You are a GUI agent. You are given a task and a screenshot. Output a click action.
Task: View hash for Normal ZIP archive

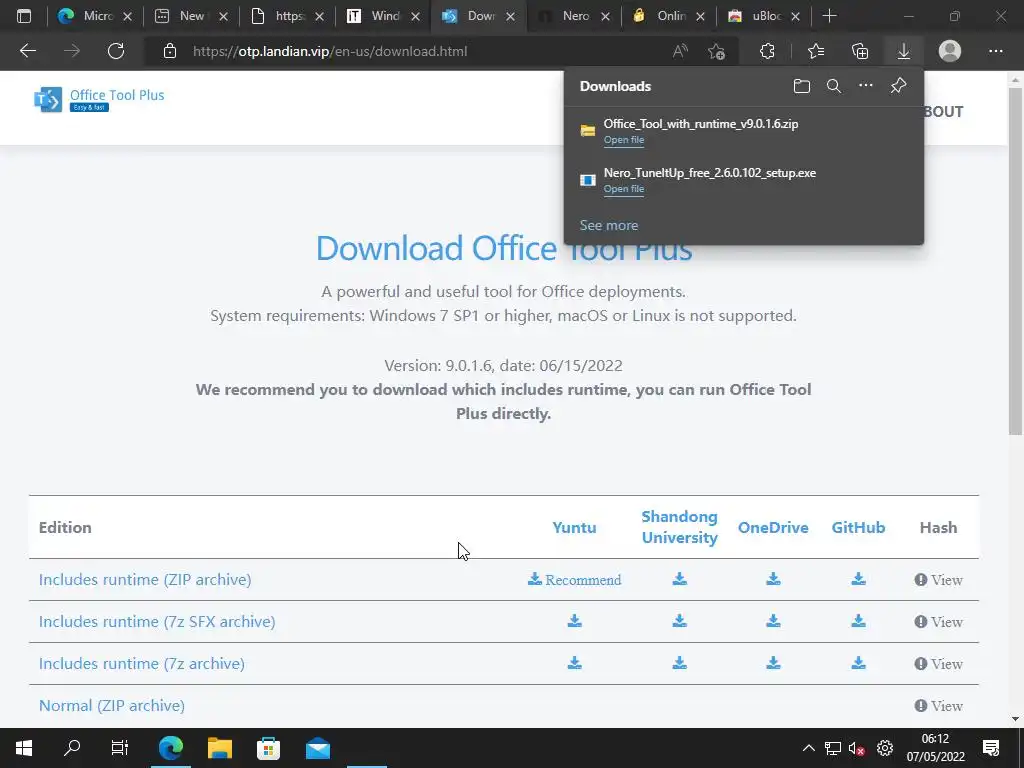click(938, 706)
